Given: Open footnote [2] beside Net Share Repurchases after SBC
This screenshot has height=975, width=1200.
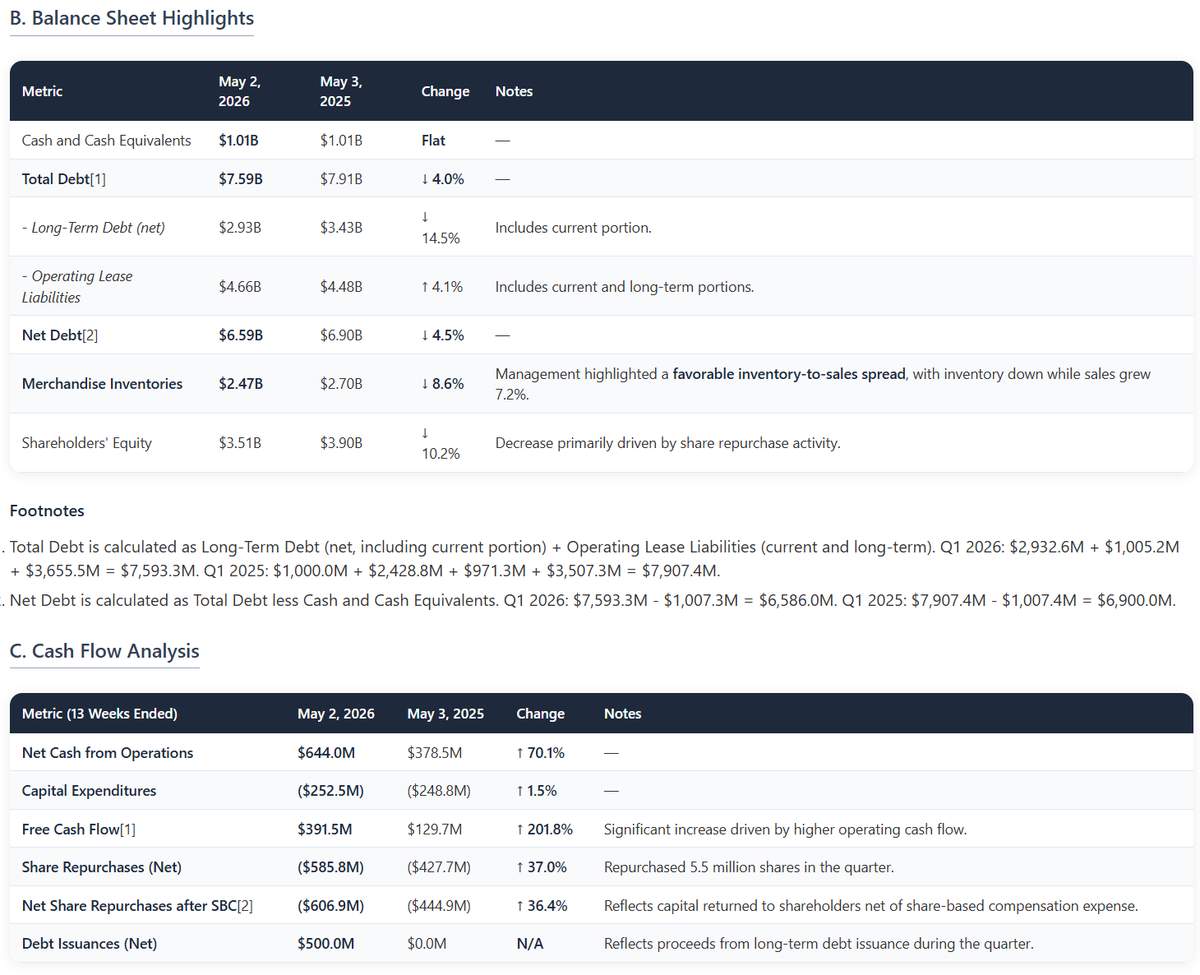Looking at the screenshot, I should tap(245, 905).
